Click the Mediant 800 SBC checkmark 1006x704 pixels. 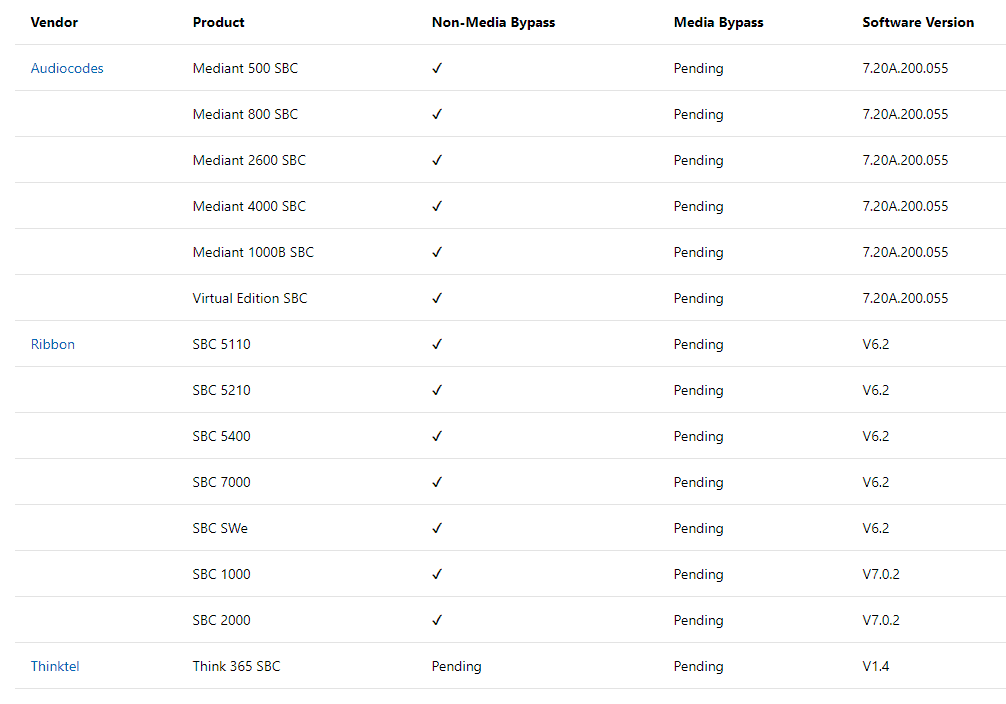[437, 115]
